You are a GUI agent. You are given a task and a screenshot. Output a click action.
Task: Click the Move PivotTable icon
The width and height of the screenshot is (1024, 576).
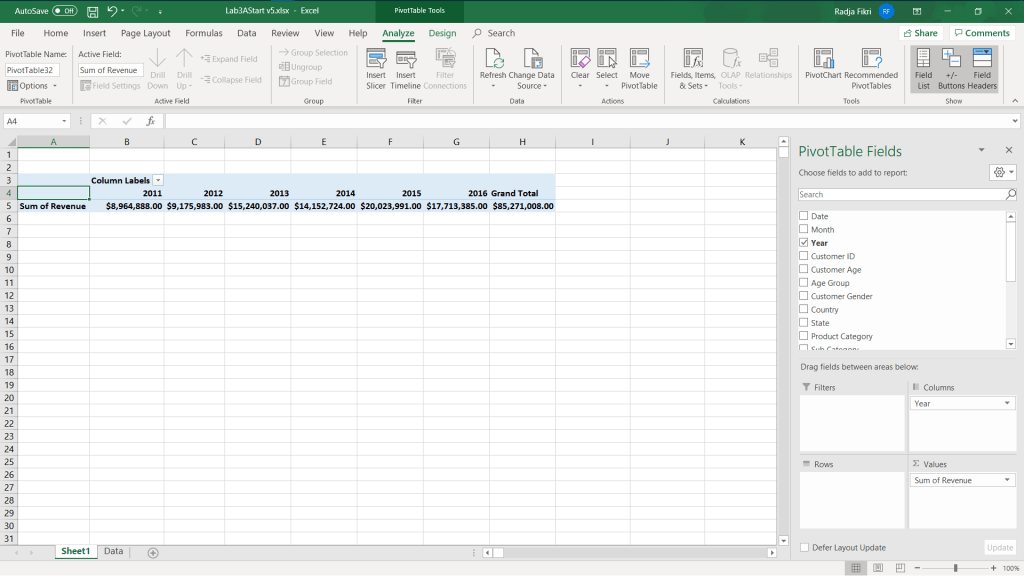639,61
